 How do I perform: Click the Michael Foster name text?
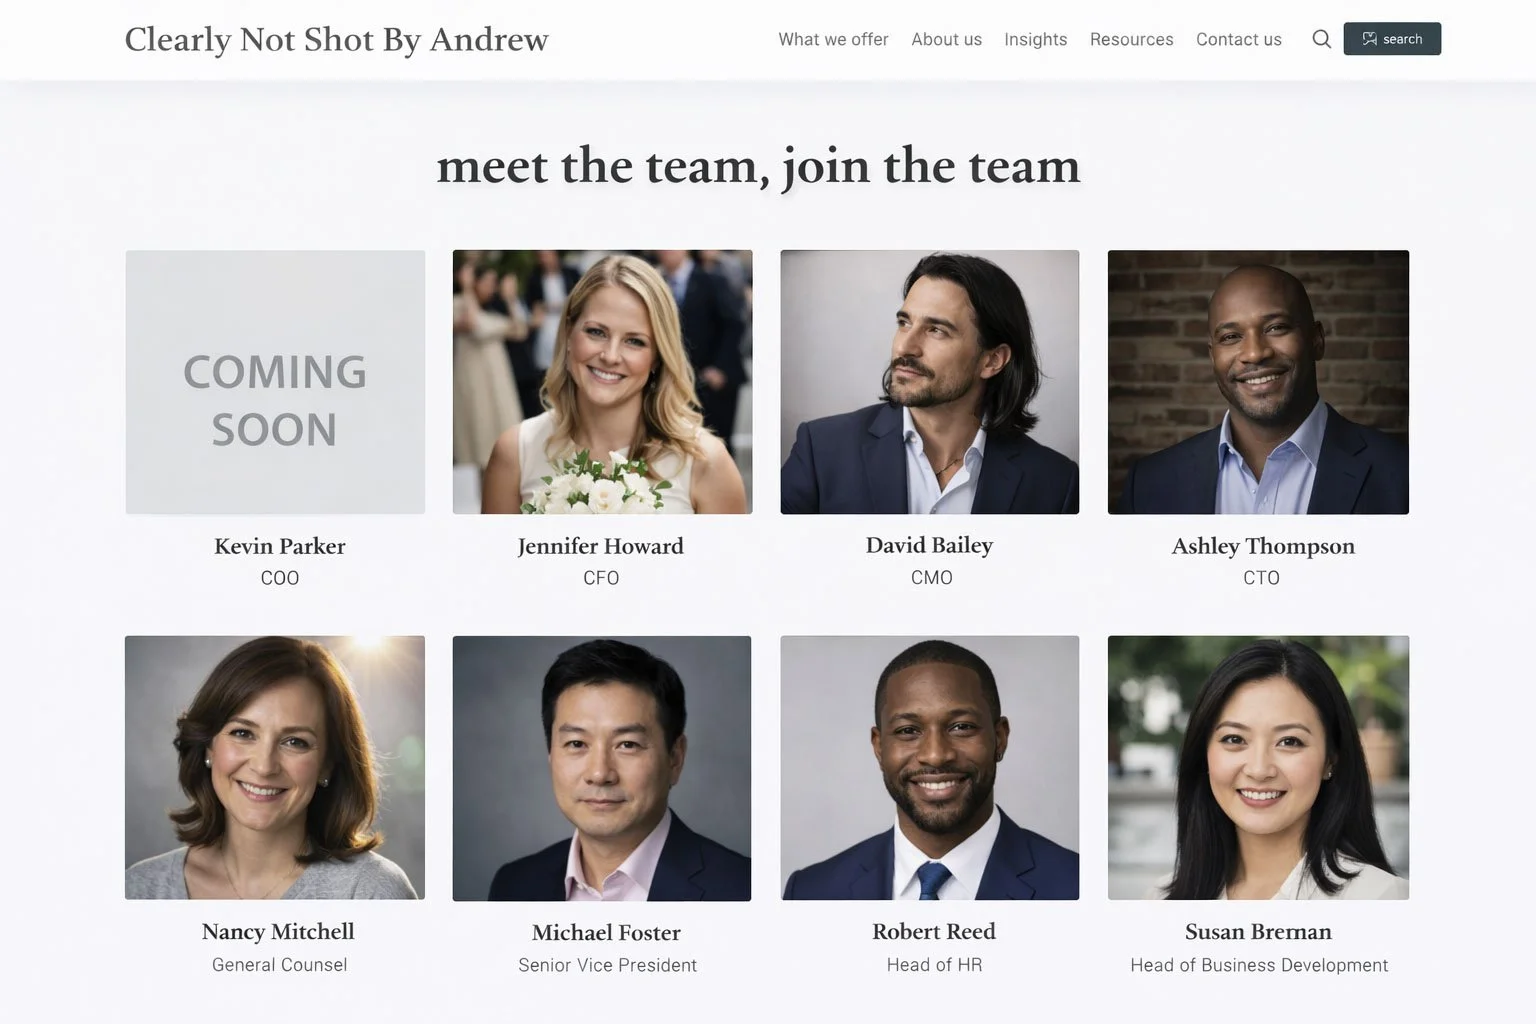pos(606,933)
